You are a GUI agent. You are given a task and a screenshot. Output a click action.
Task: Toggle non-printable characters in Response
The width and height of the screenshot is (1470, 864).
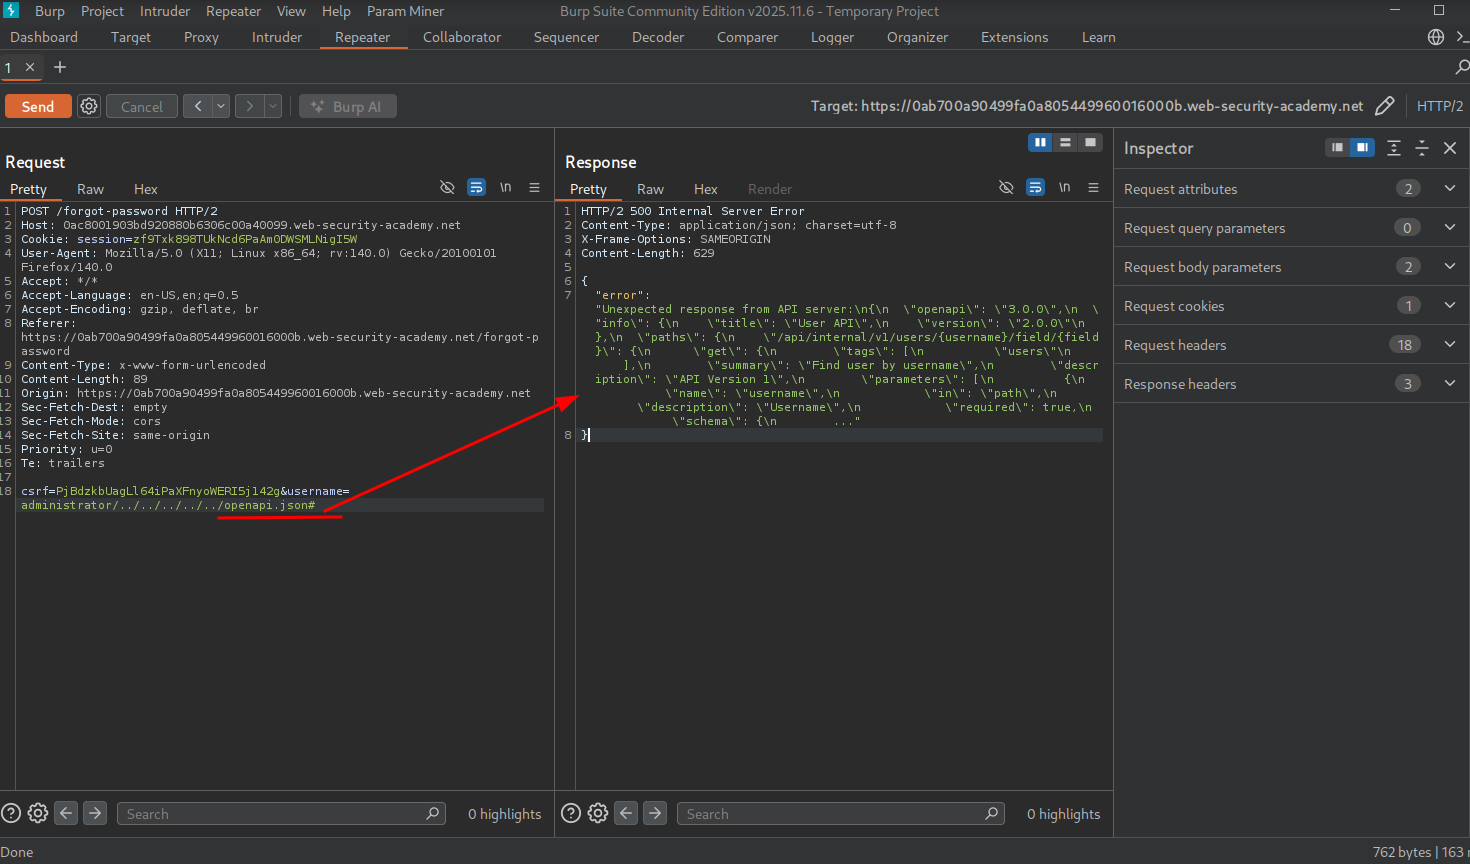(x=1006, y=188)
